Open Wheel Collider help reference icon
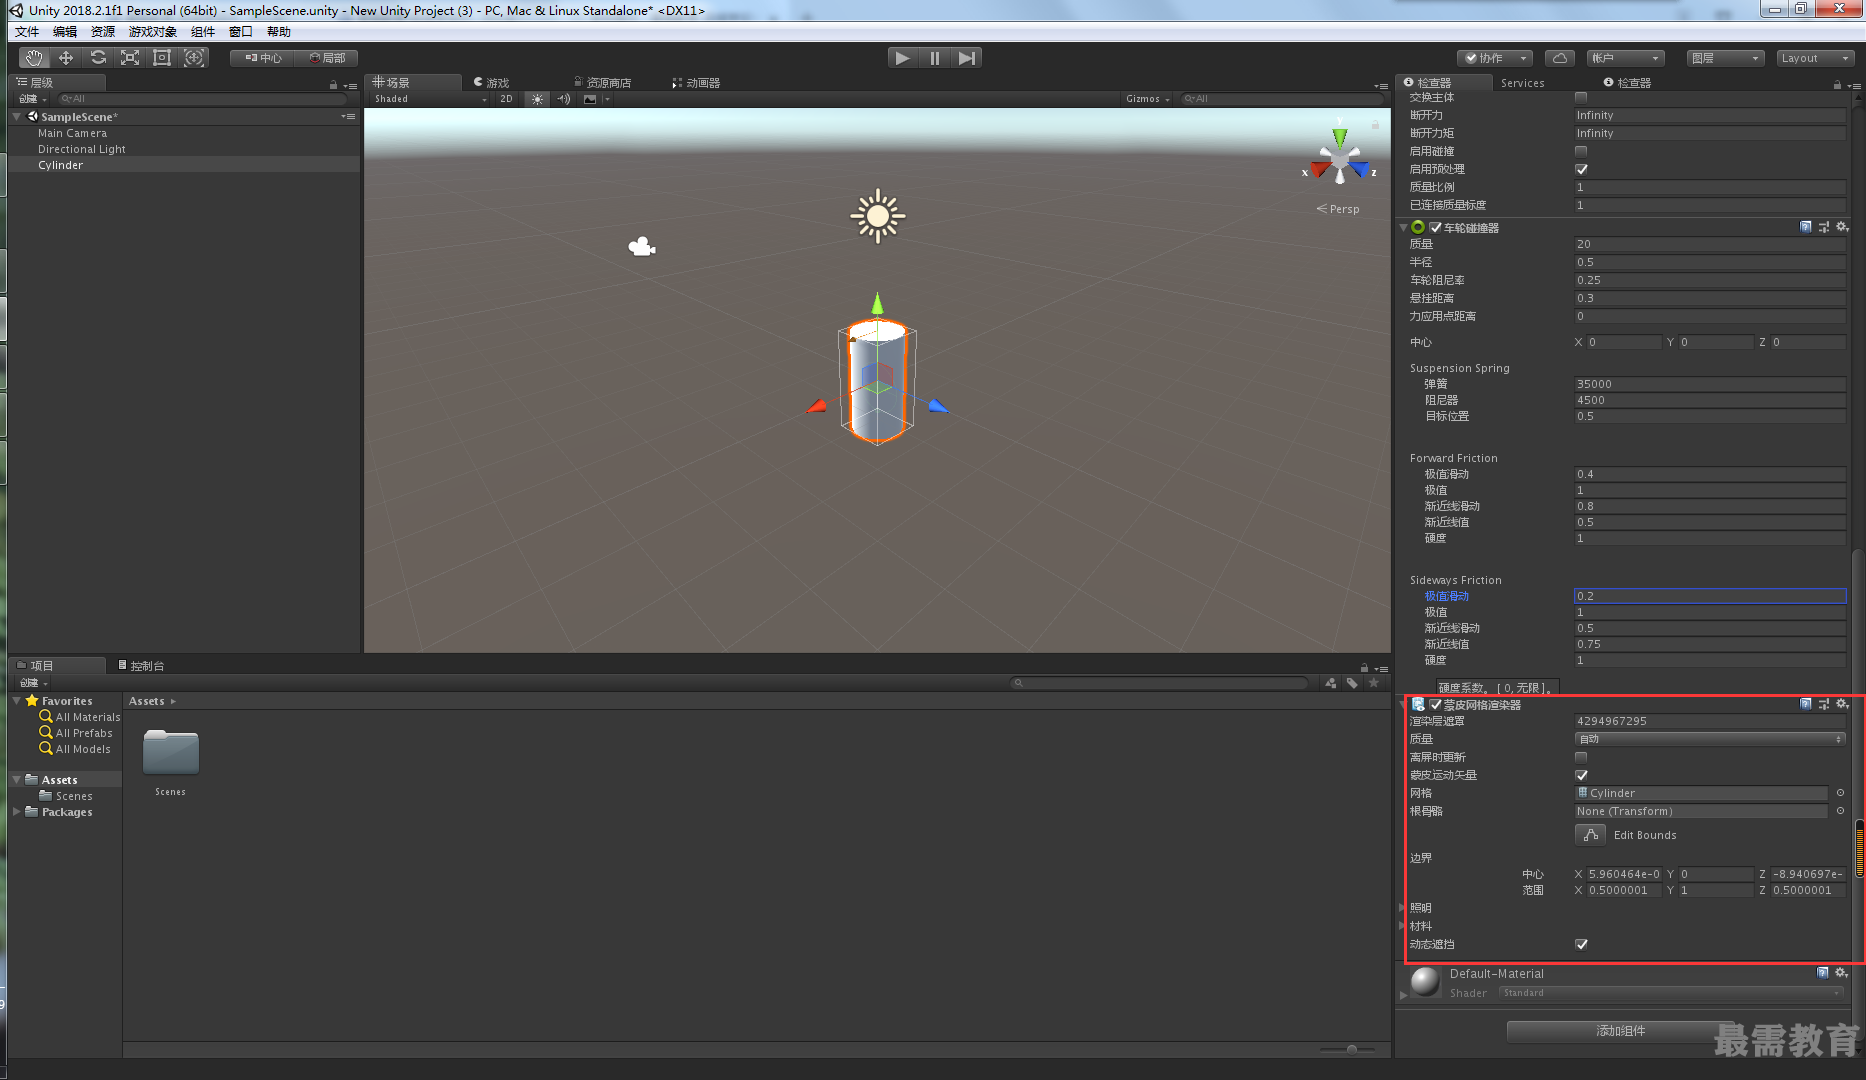This screenshot has width=1866, height=1080. click(x=1806, y=227)
